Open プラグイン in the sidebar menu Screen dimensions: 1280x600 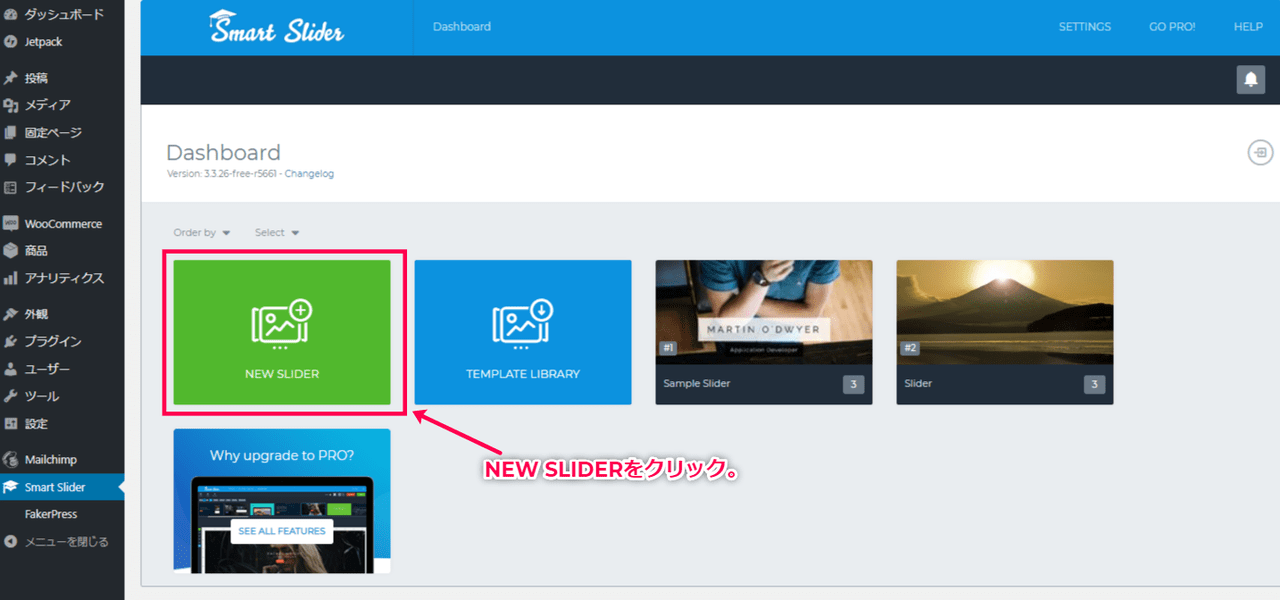52,342
